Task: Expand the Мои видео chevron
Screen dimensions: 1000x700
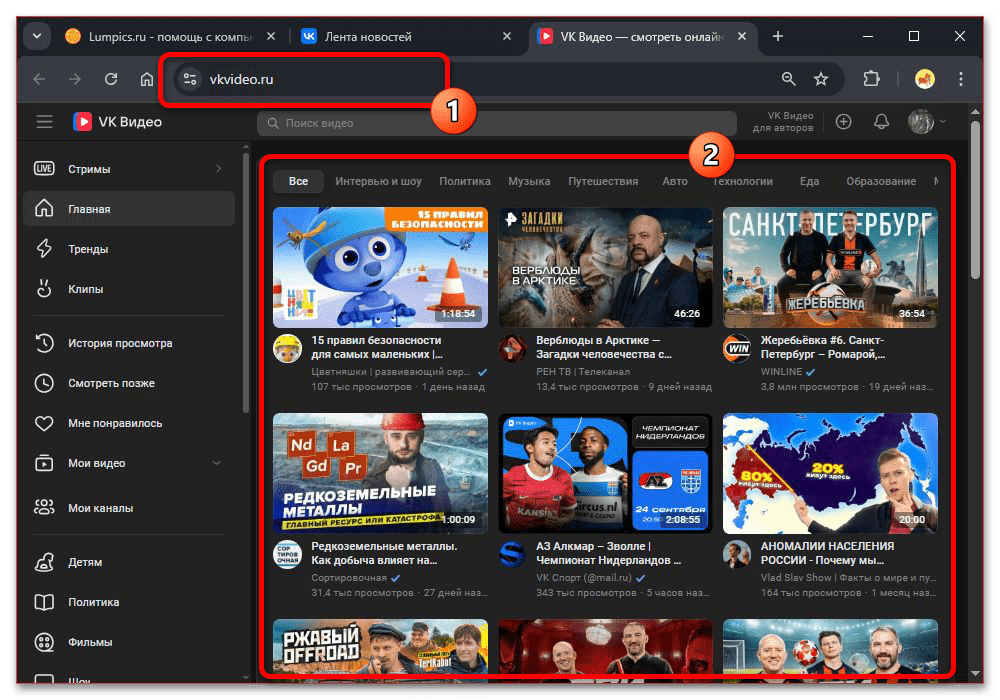Action: 217,463
